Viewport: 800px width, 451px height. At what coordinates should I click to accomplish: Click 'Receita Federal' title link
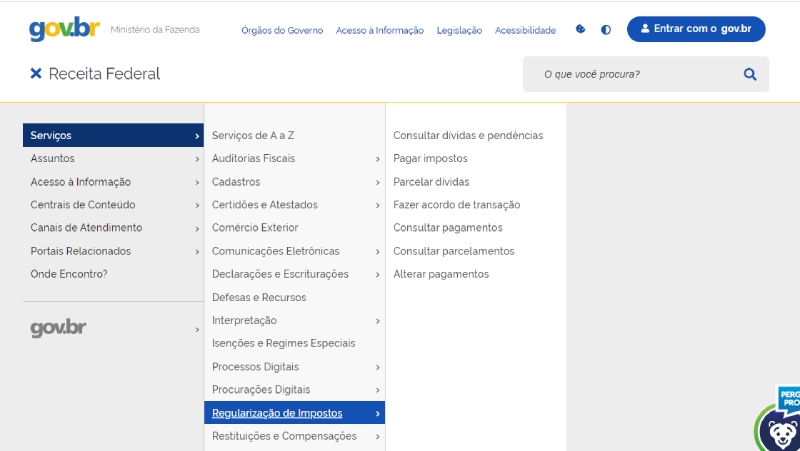click(x=104, y=73)
